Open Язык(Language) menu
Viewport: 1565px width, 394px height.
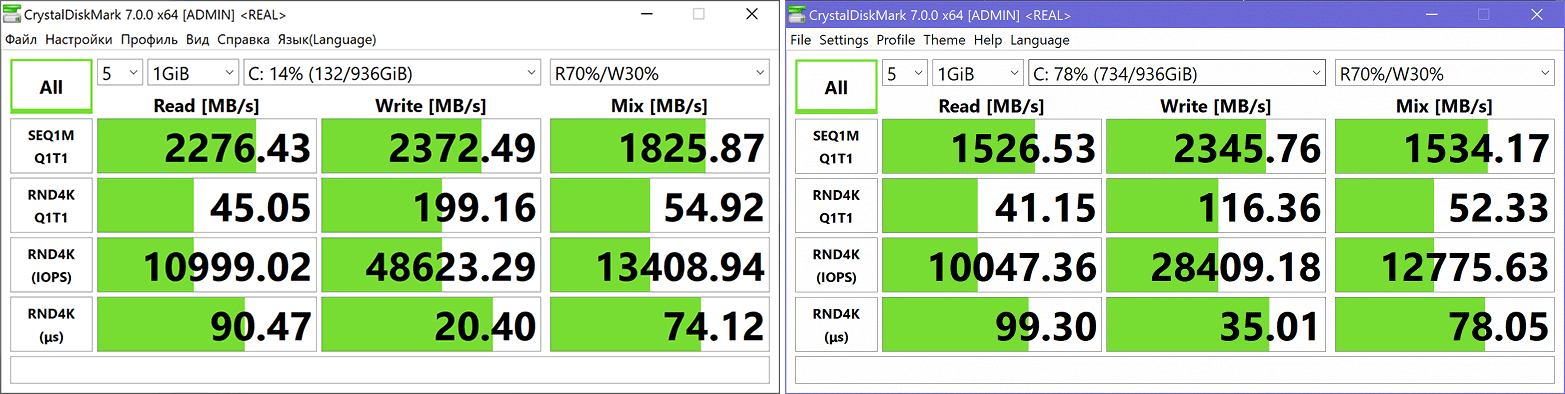point(327,40)
